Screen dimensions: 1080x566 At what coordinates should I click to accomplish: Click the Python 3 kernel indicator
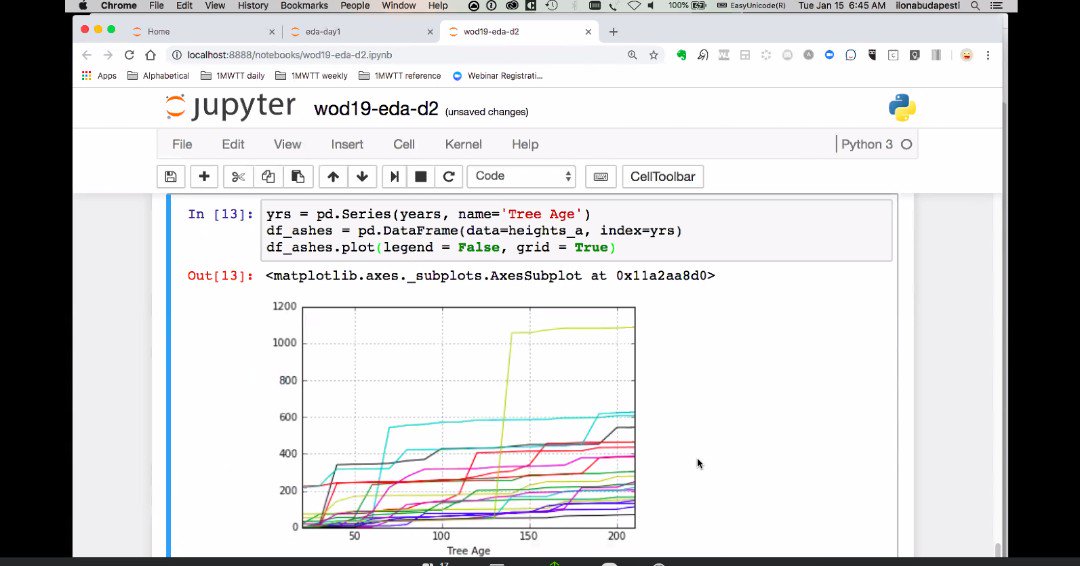876,144
